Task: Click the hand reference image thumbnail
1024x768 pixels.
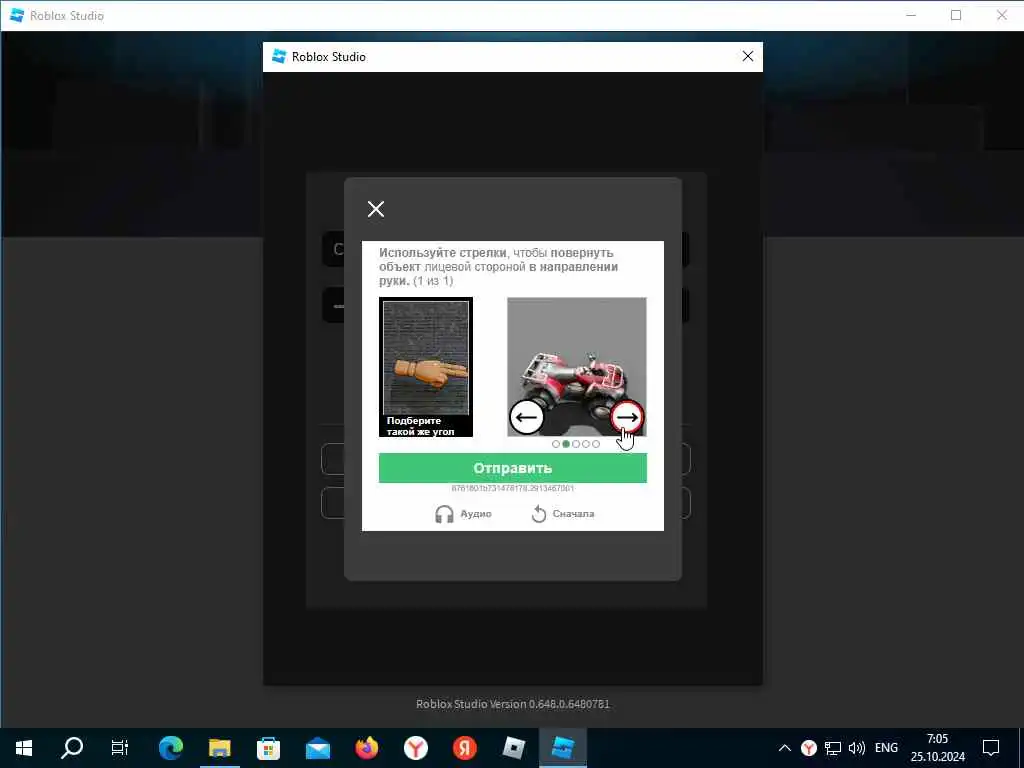Action: pyautogui.click(x=426, y=367)
